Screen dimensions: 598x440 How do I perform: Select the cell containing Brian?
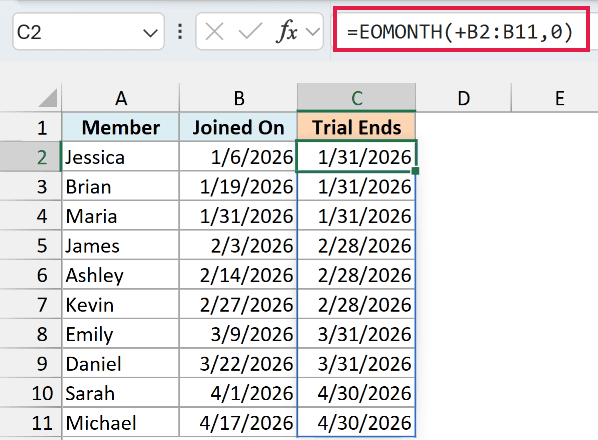121,186
